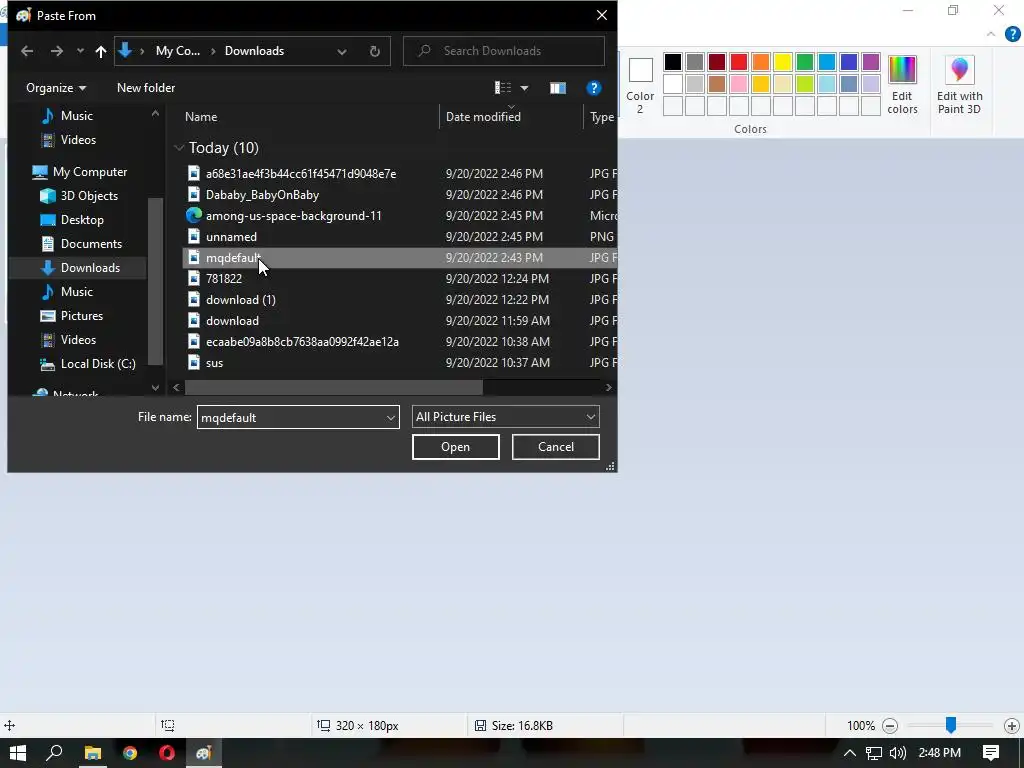Click the Open button
Screen dimensions: 1024x768
point(455,447)
